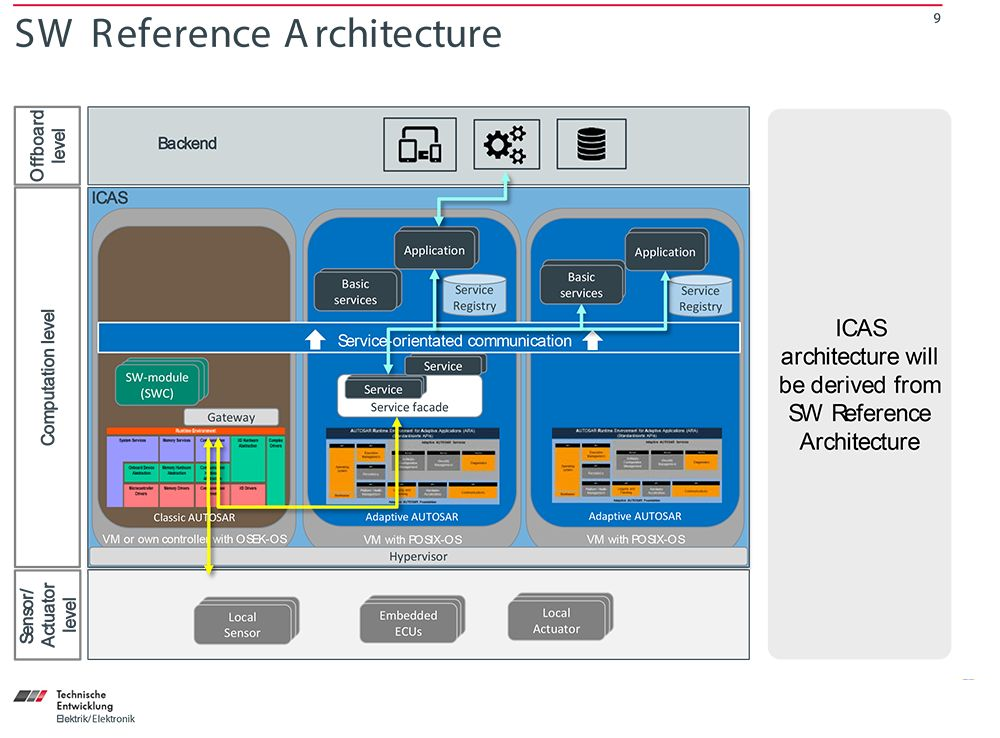Click the Service Registry cylinder in the rightmost VM

point(700,296)
